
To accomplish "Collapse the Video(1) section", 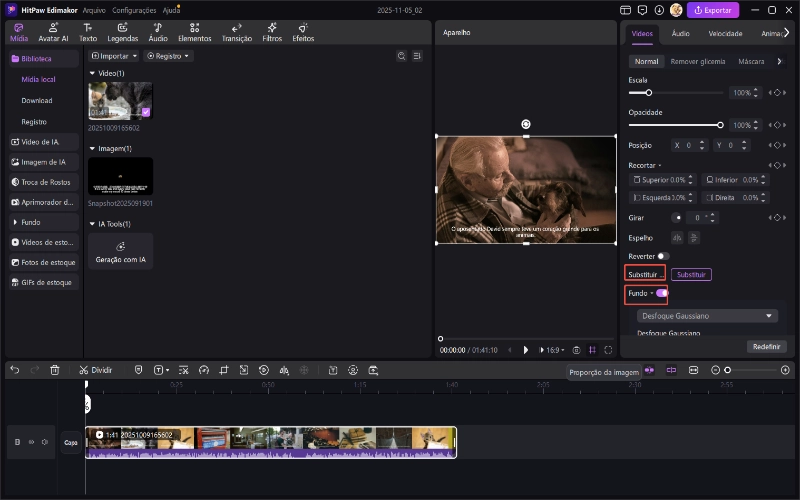I will (92, 73).
